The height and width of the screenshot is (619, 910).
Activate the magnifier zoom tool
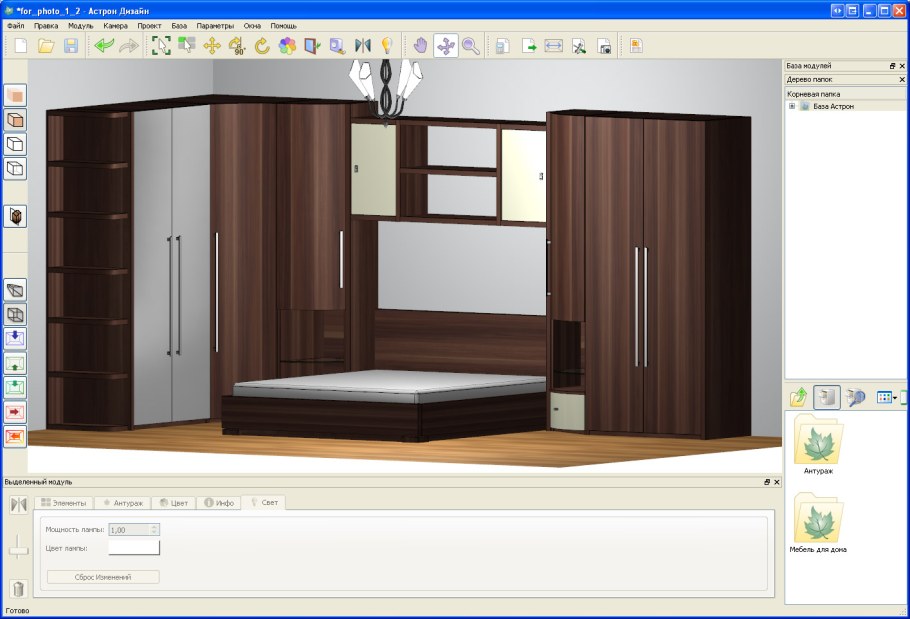pos(470,45)
